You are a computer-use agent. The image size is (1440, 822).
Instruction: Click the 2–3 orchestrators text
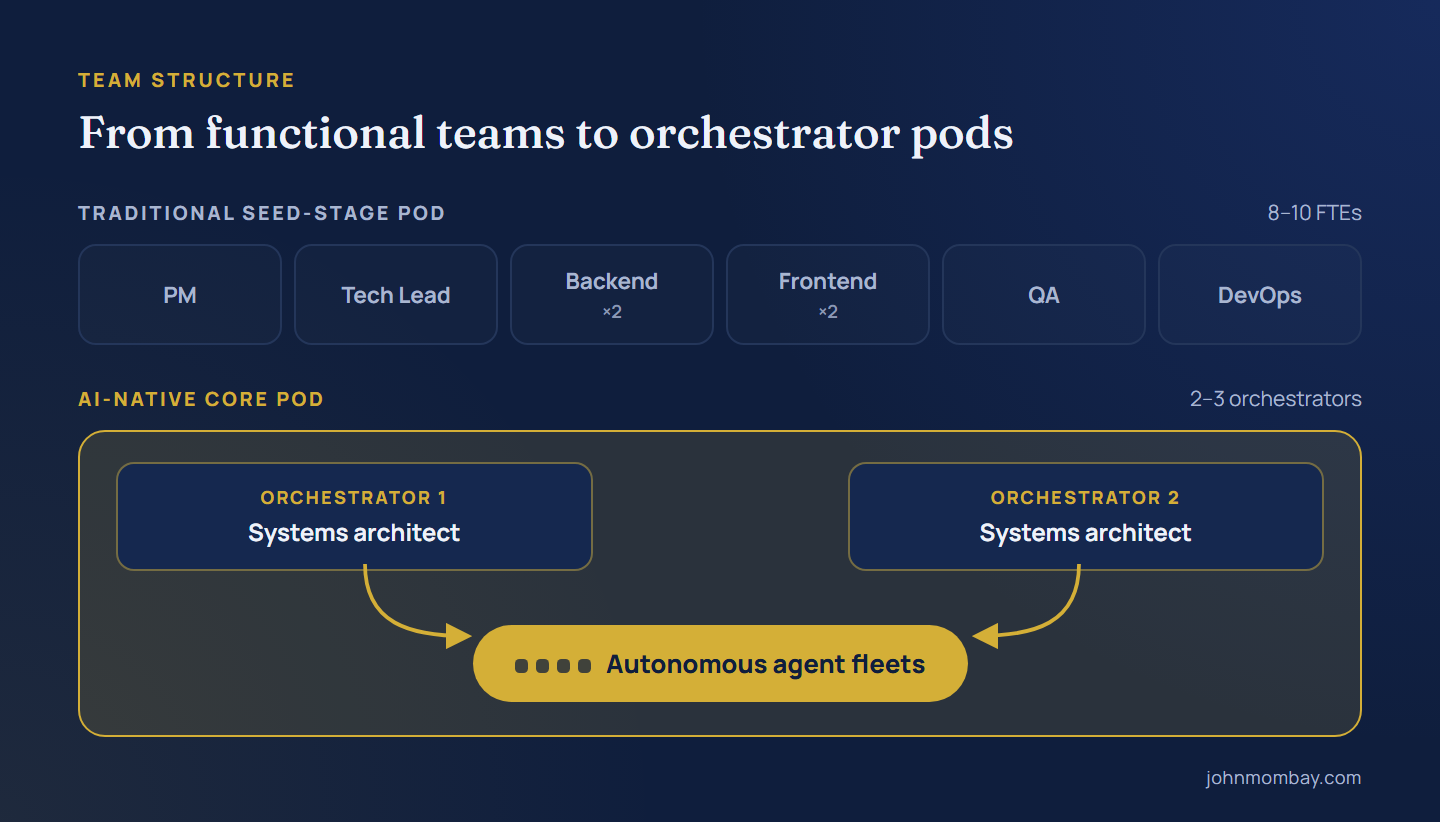pyautogui.click(x=1276, y=399)
